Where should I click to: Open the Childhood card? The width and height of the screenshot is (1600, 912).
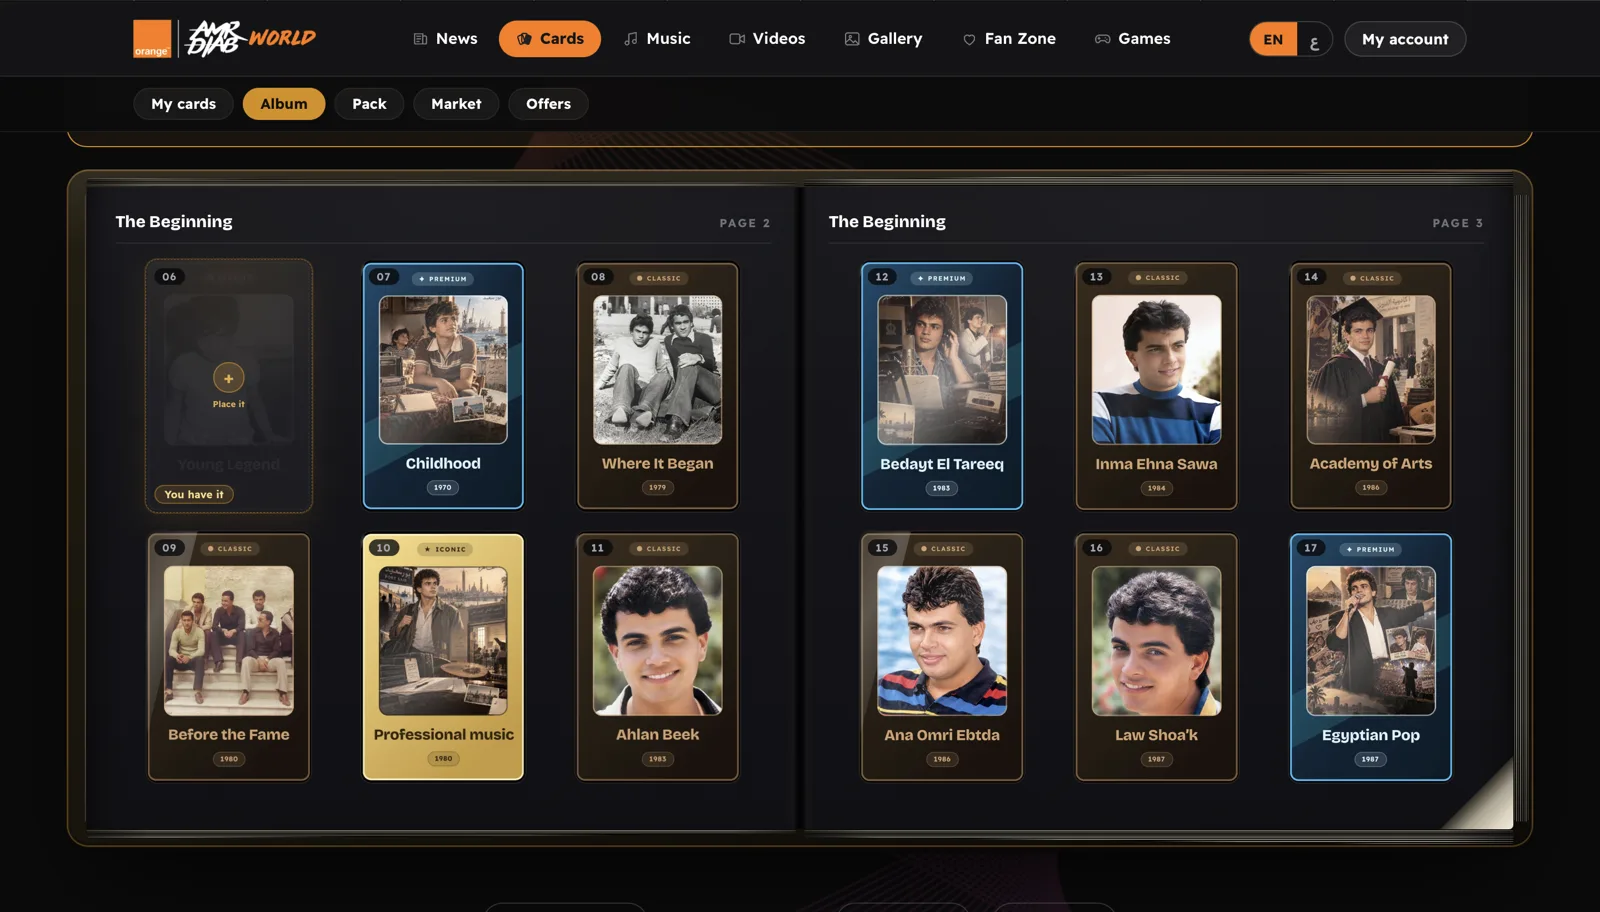click(x=443, y=386)
